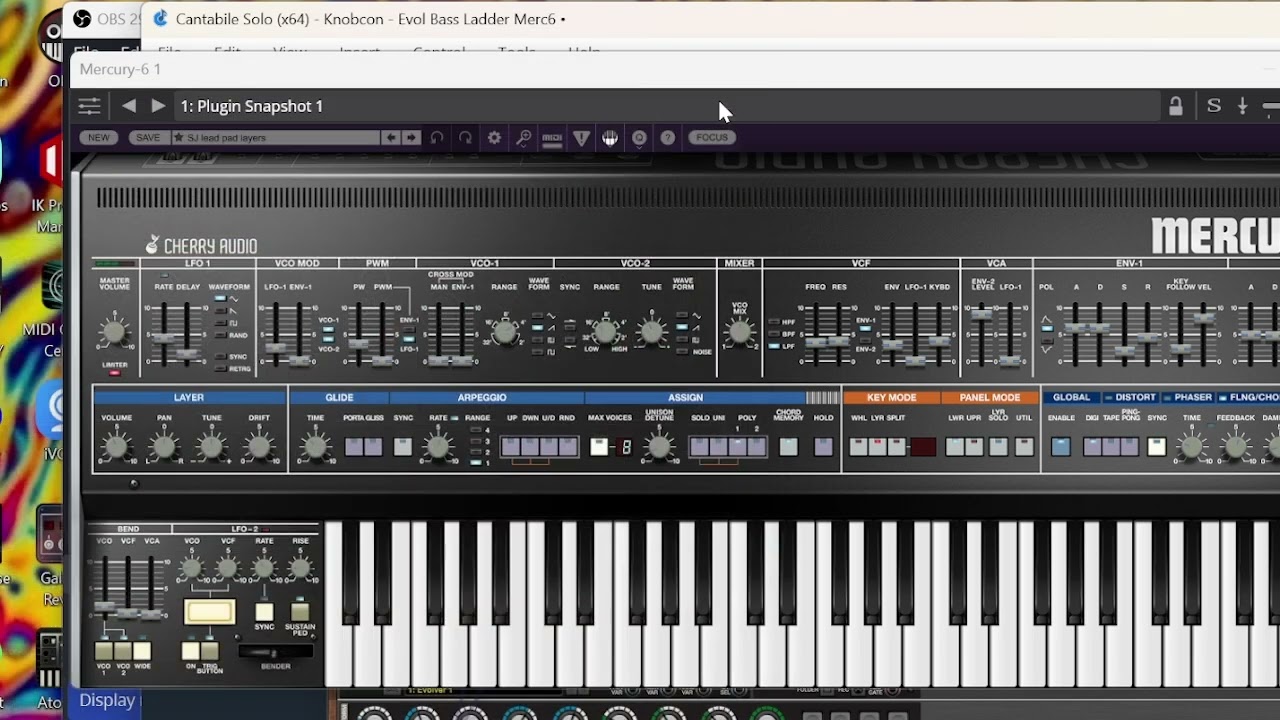1280x720 pixels.
Task: Click the MAX VOICES button
Action: [x=599, y=447]
